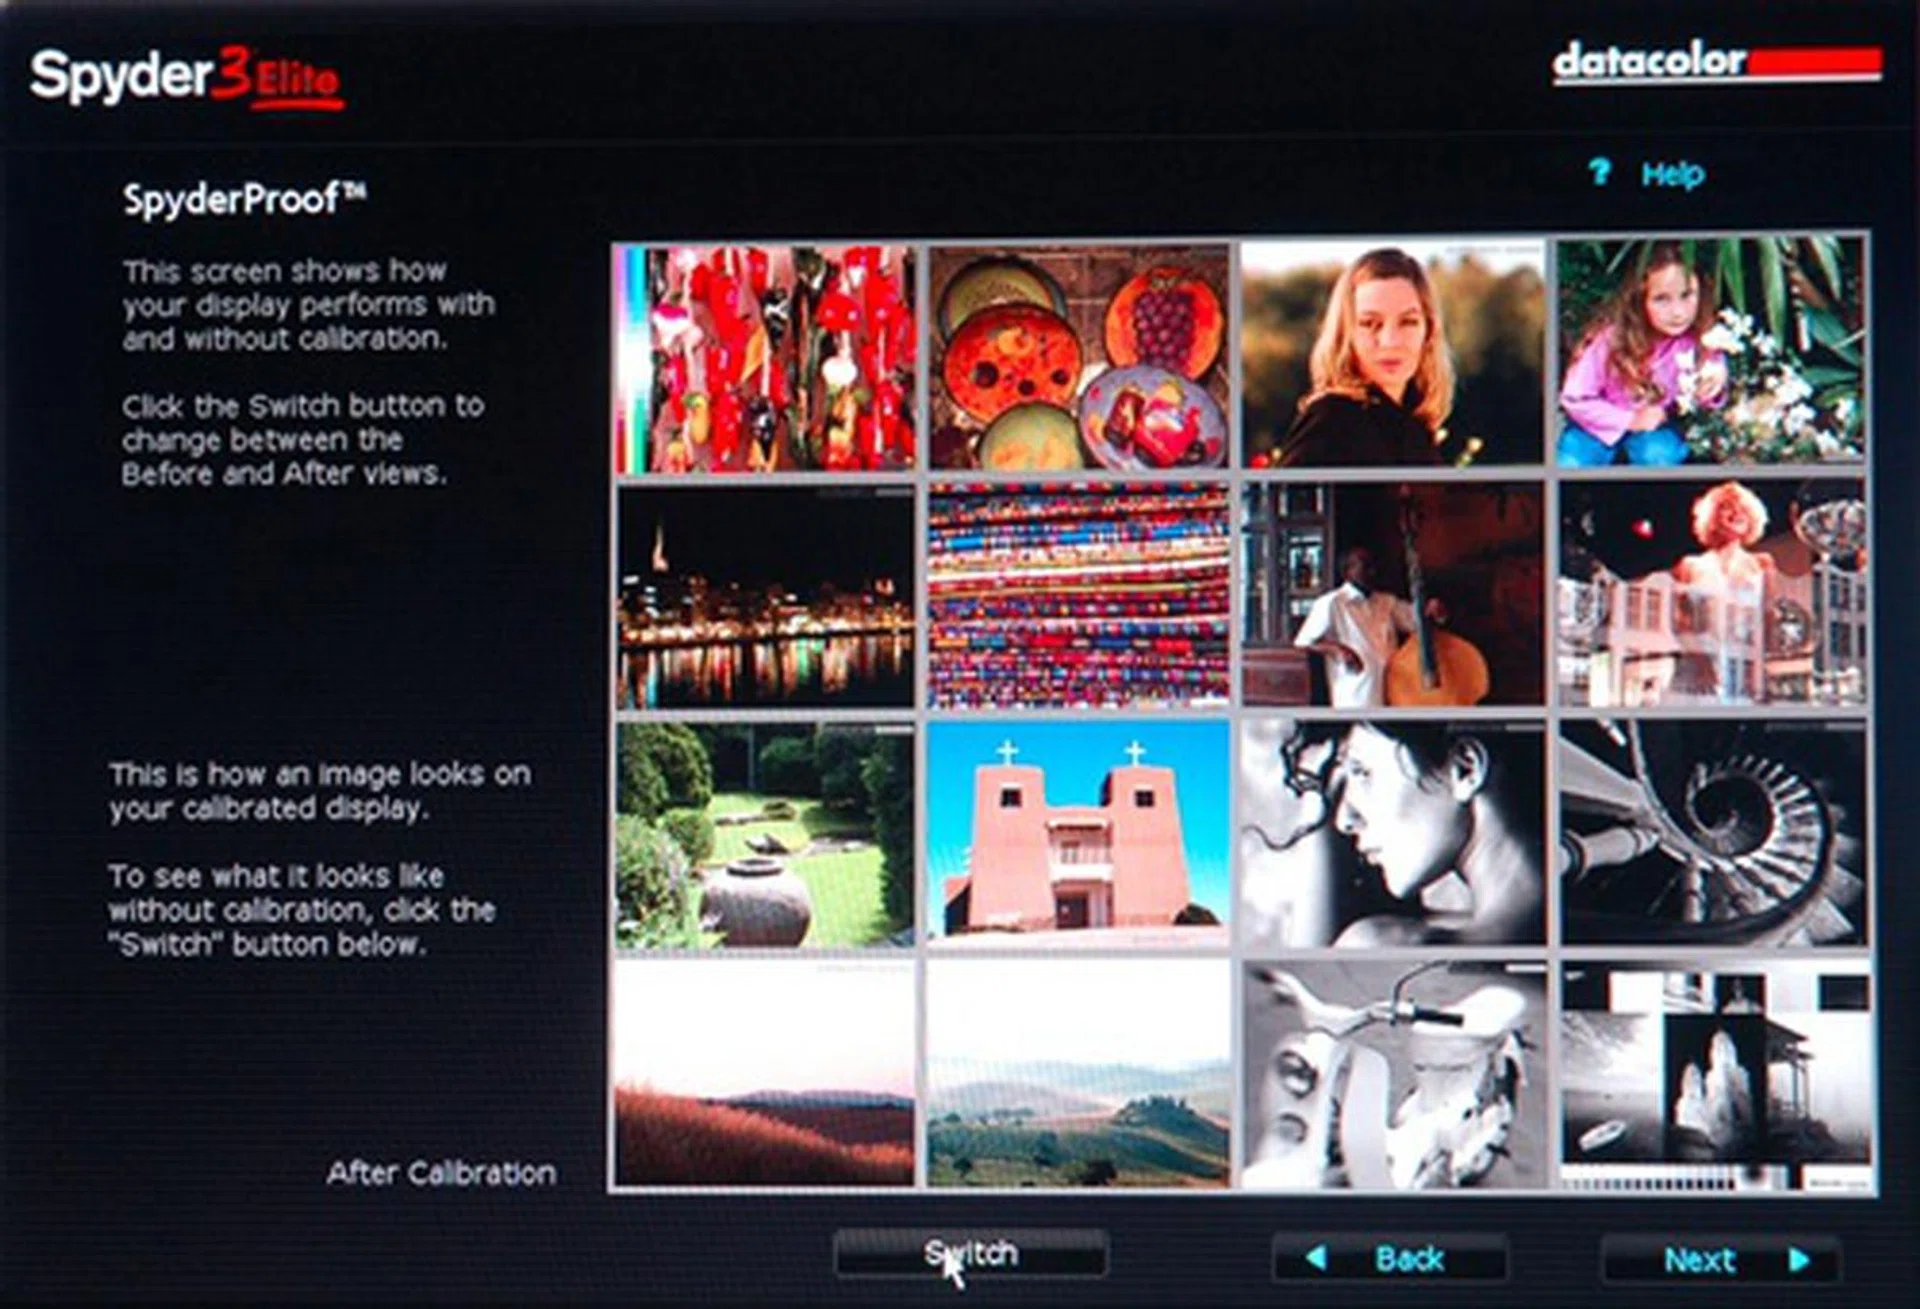Click the datacolor logo

(x=1716, y=64)
